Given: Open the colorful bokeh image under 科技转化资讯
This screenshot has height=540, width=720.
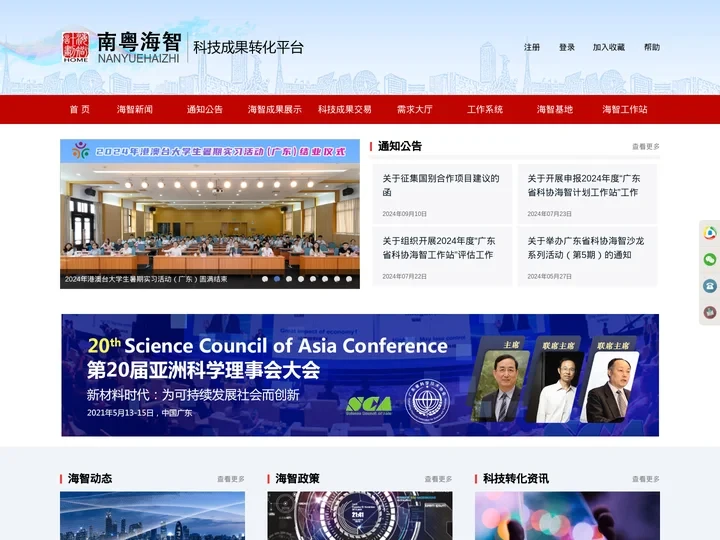Looking at the screenshot, I should (568, 516).
